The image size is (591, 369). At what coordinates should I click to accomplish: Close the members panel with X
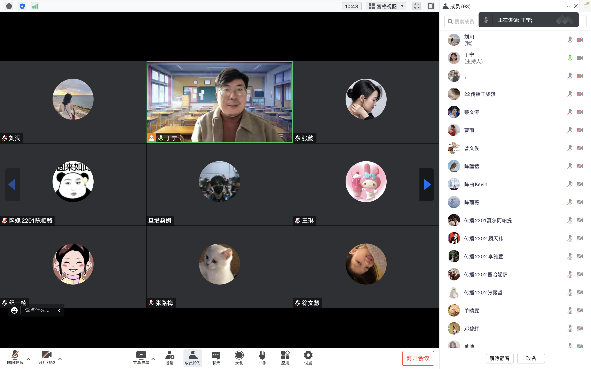coord(576,6)
